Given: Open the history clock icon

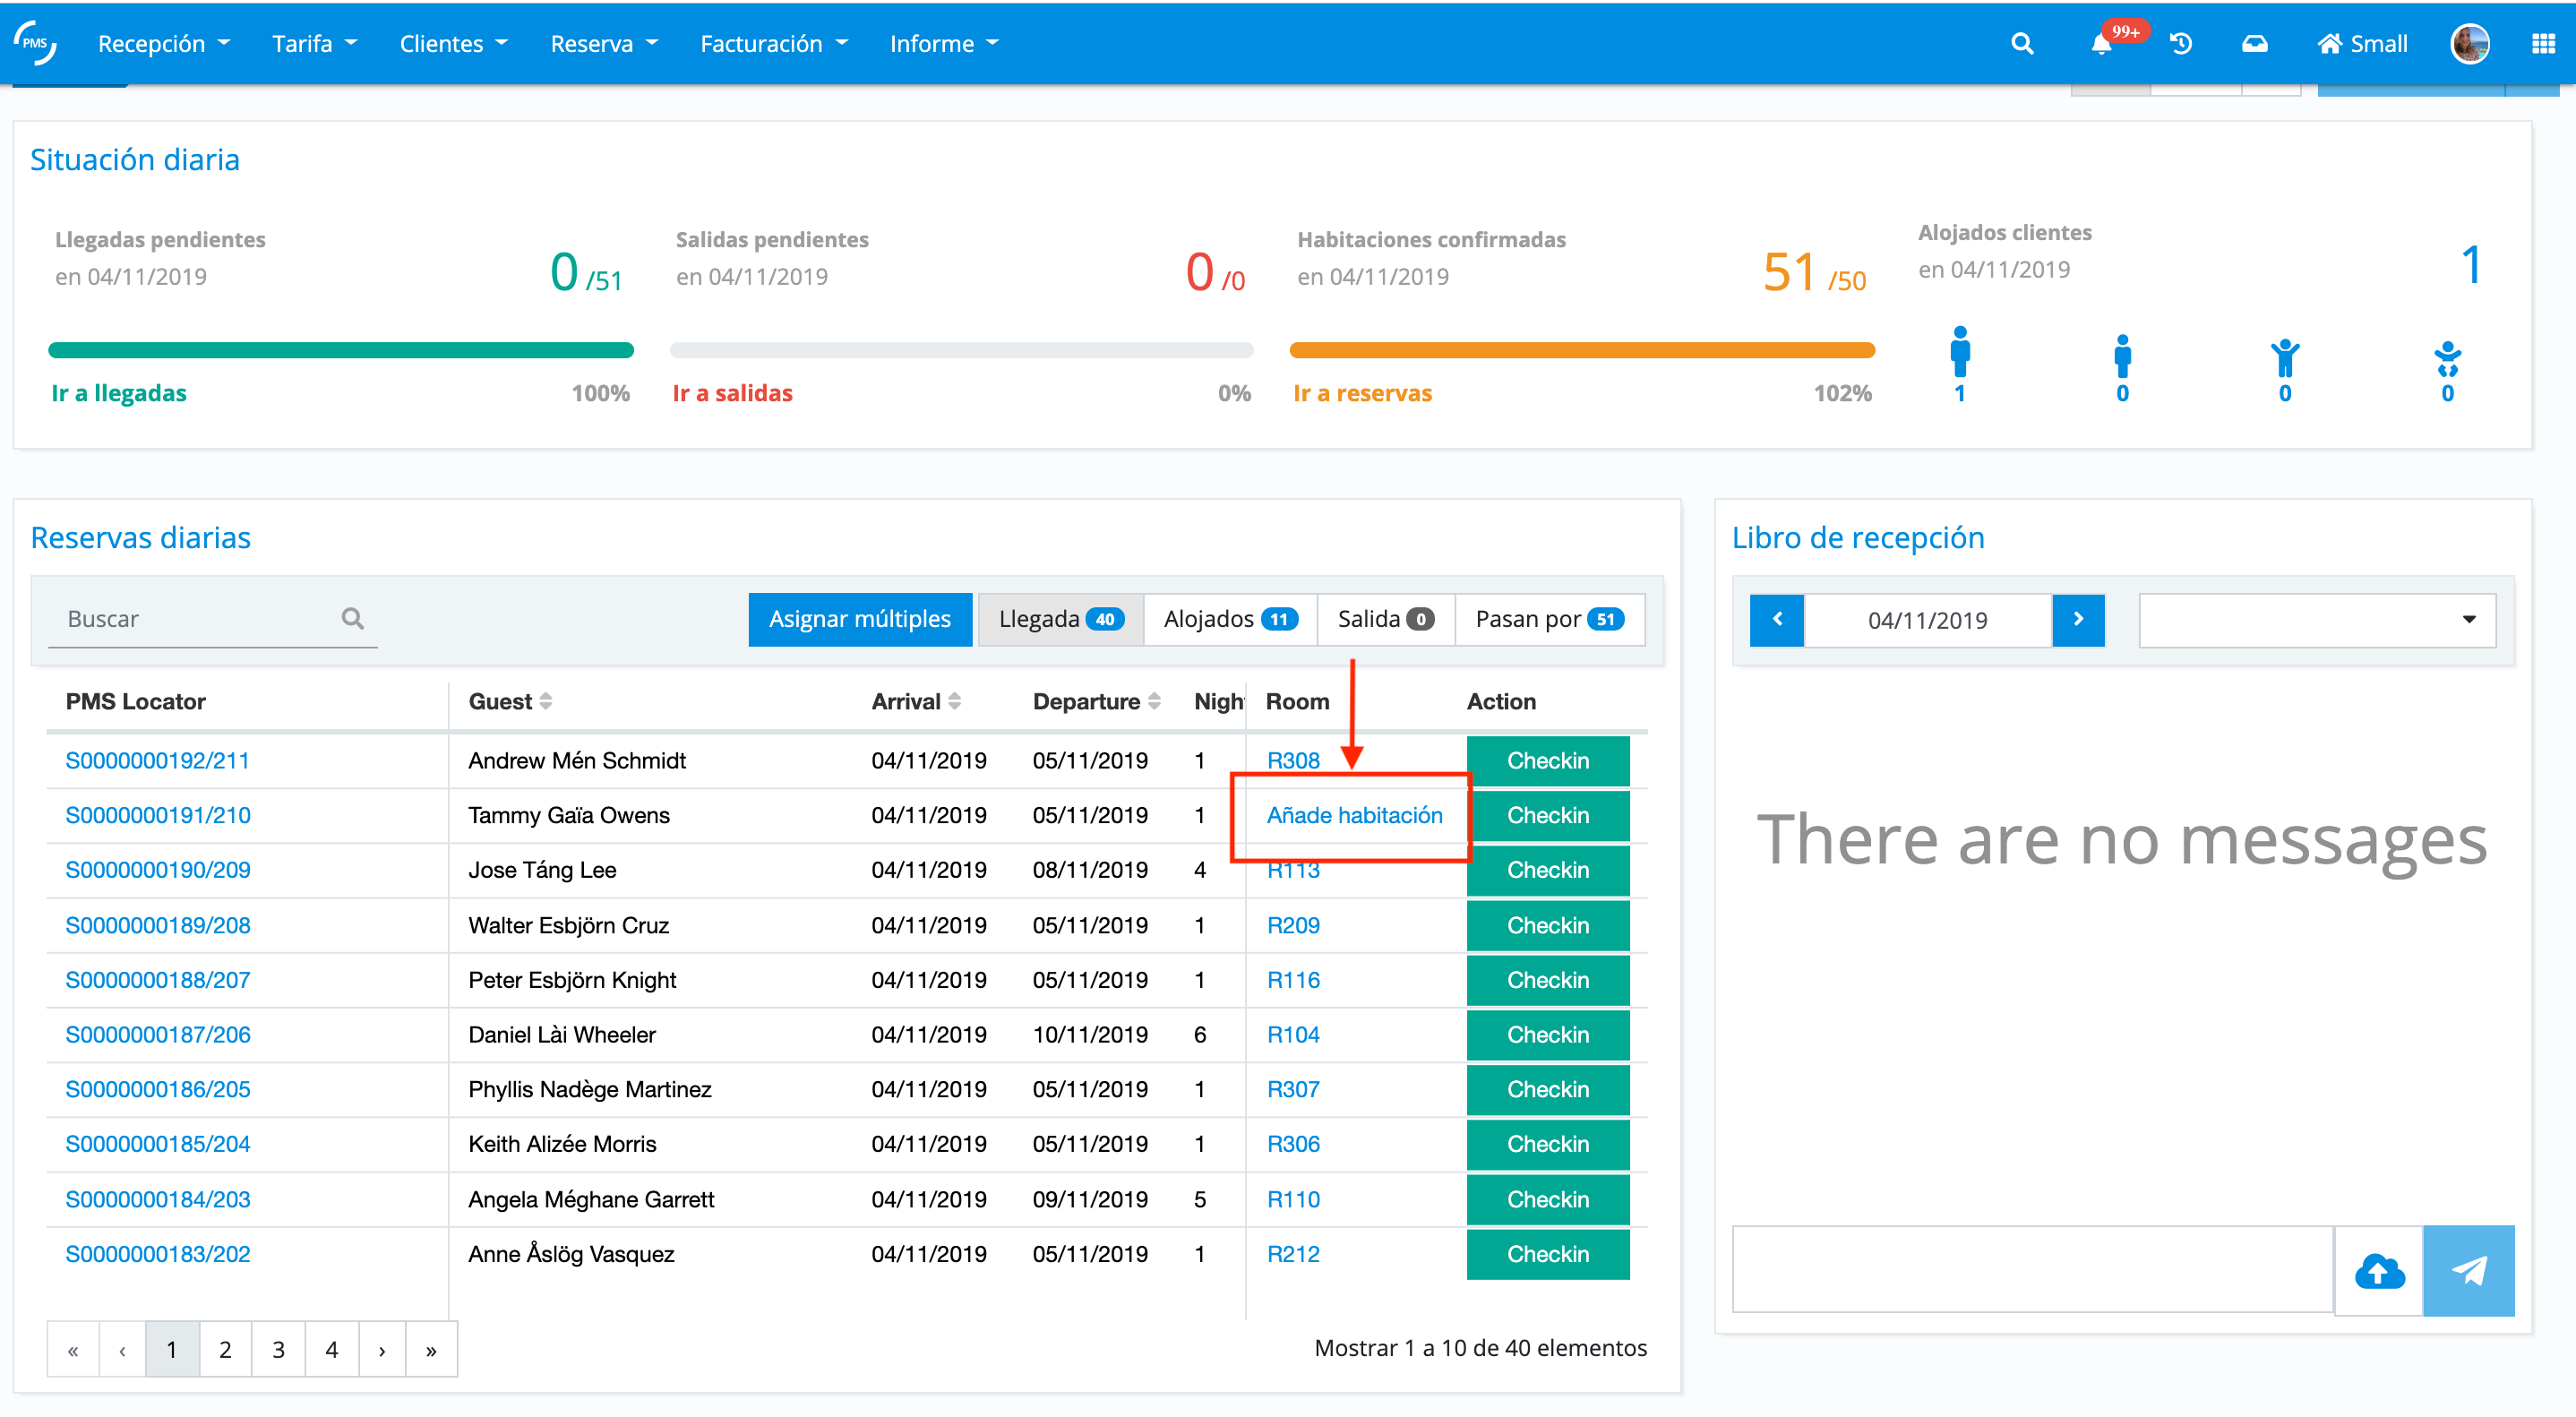Looking at the screenshot, I should click(x=2181, y=44).
